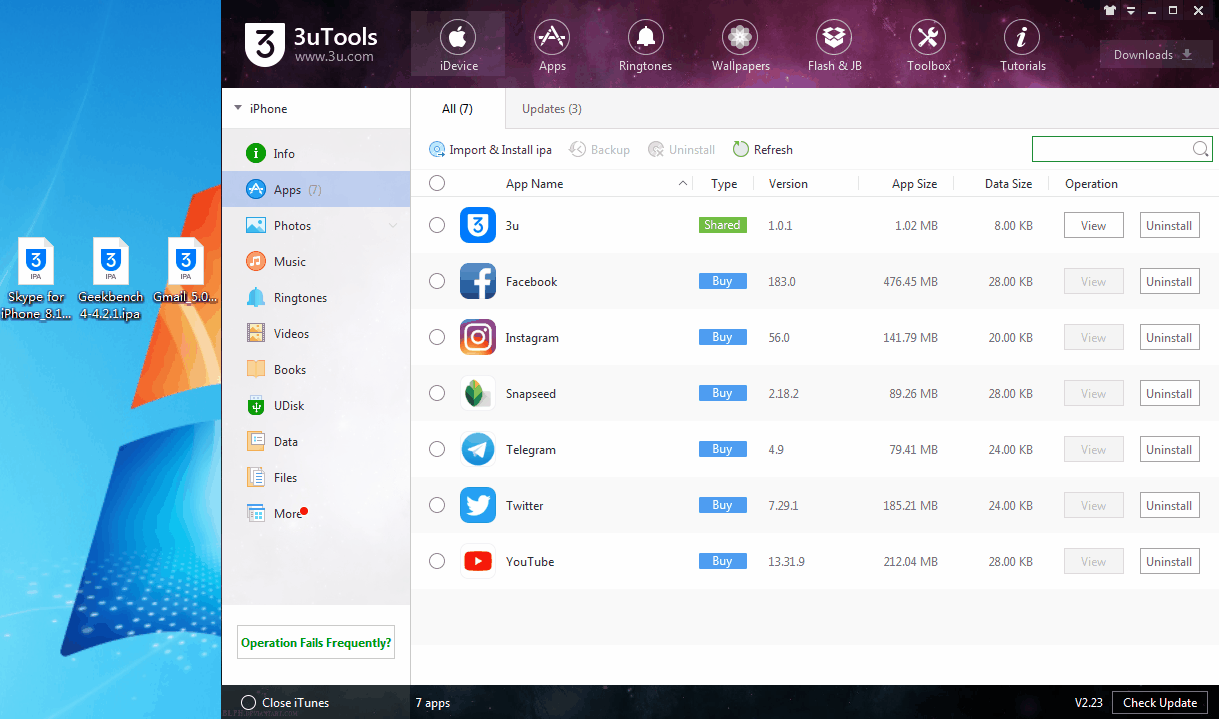Open the Wallpapers section
The height and width of the screenshot is (719, 1219).
740,45
